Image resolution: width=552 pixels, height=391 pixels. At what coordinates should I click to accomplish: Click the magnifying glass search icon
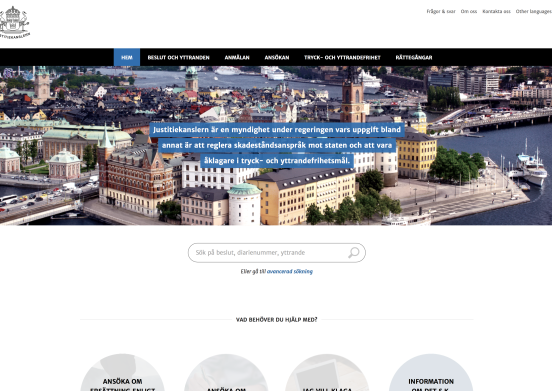(x=353, y=253)
